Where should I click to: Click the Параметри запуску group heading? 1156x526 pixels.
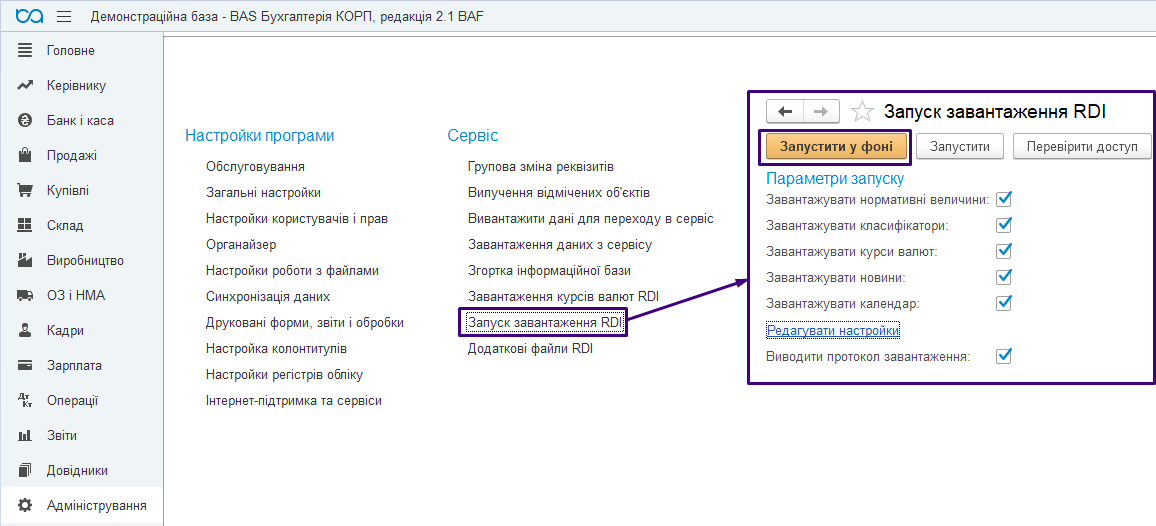click(x=835, y=179)
